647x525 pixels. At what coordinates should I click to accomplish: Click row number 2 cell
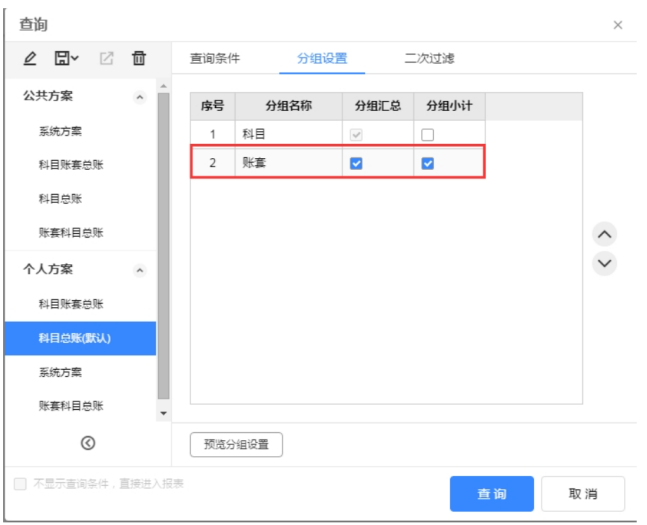click(213, 163)
